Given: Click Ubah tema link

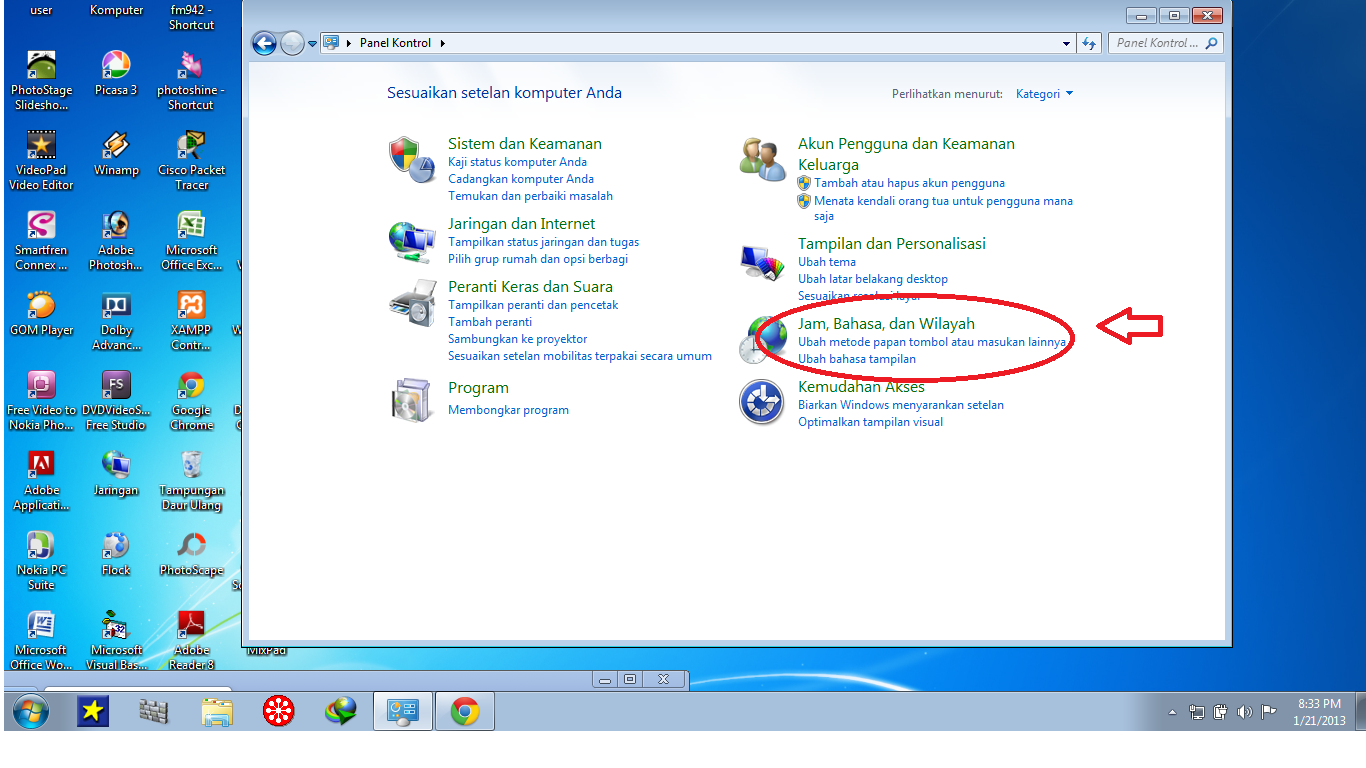Looking at the screenshot, I should click(827, 262).
